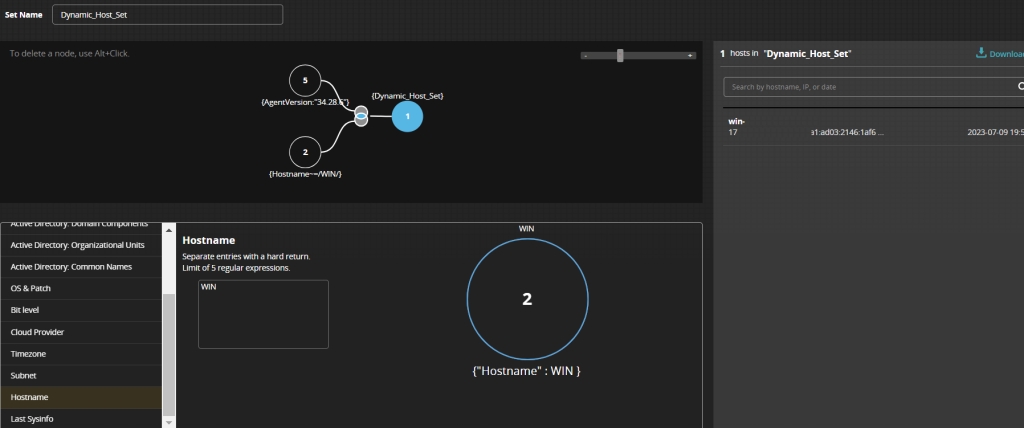Select OS & Patch filter category
This screenshot has height=428, width=1024.
(x=80, y=288)
